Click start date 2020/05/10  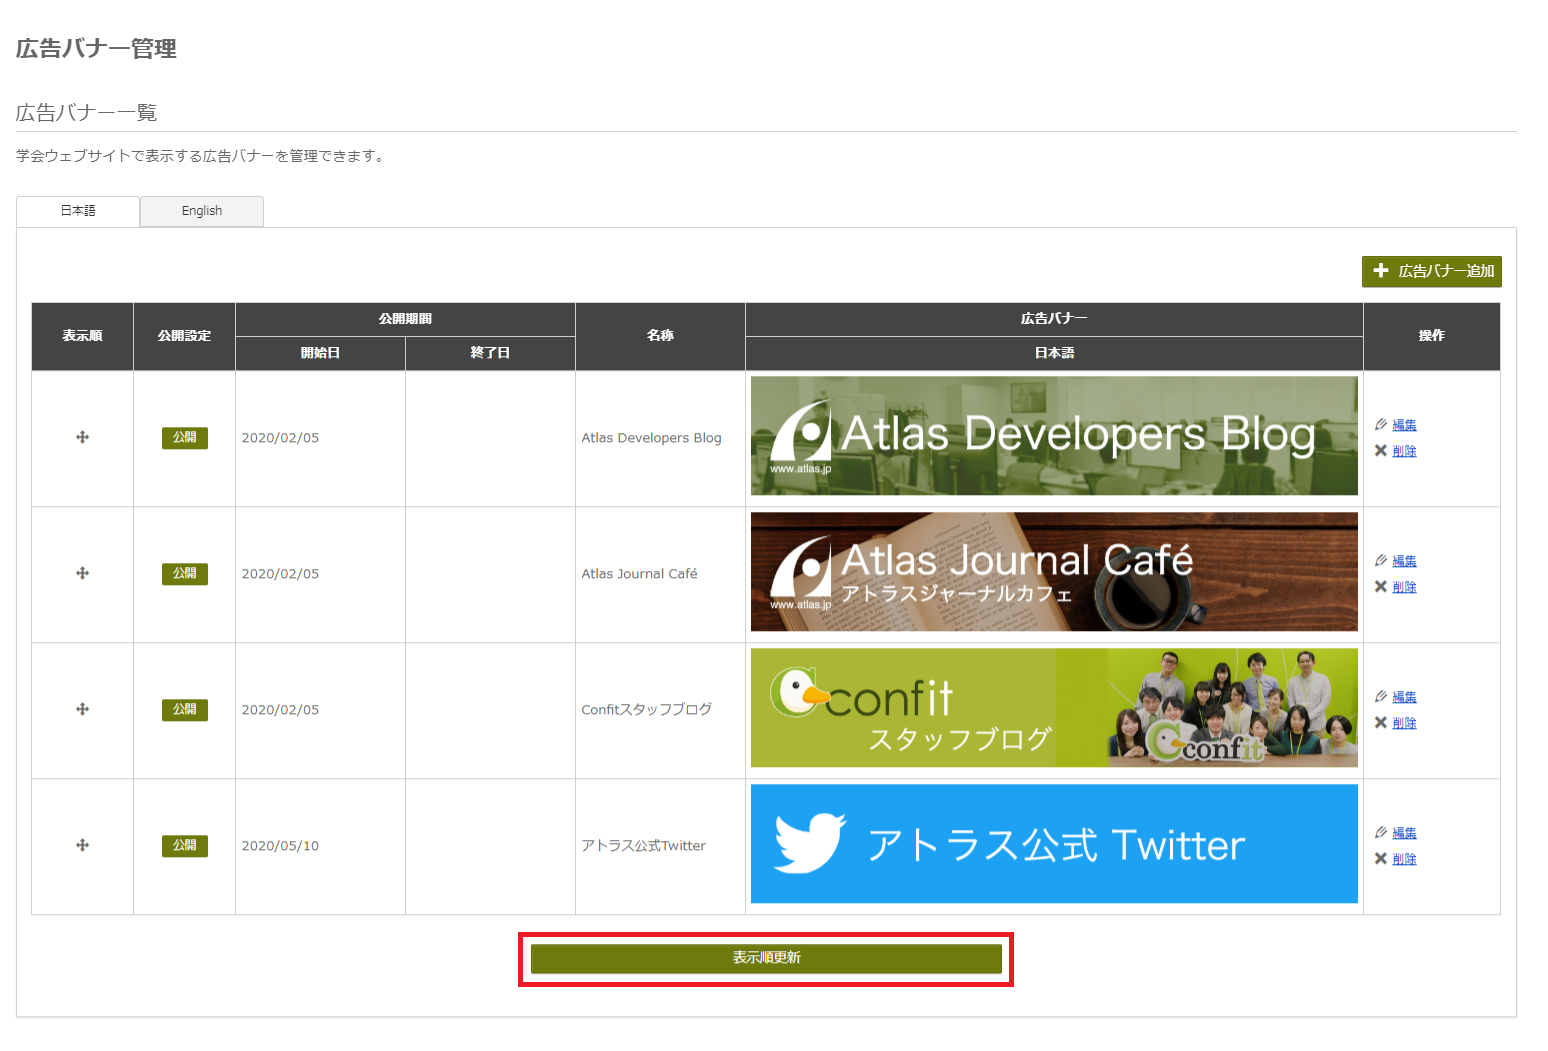280,846
